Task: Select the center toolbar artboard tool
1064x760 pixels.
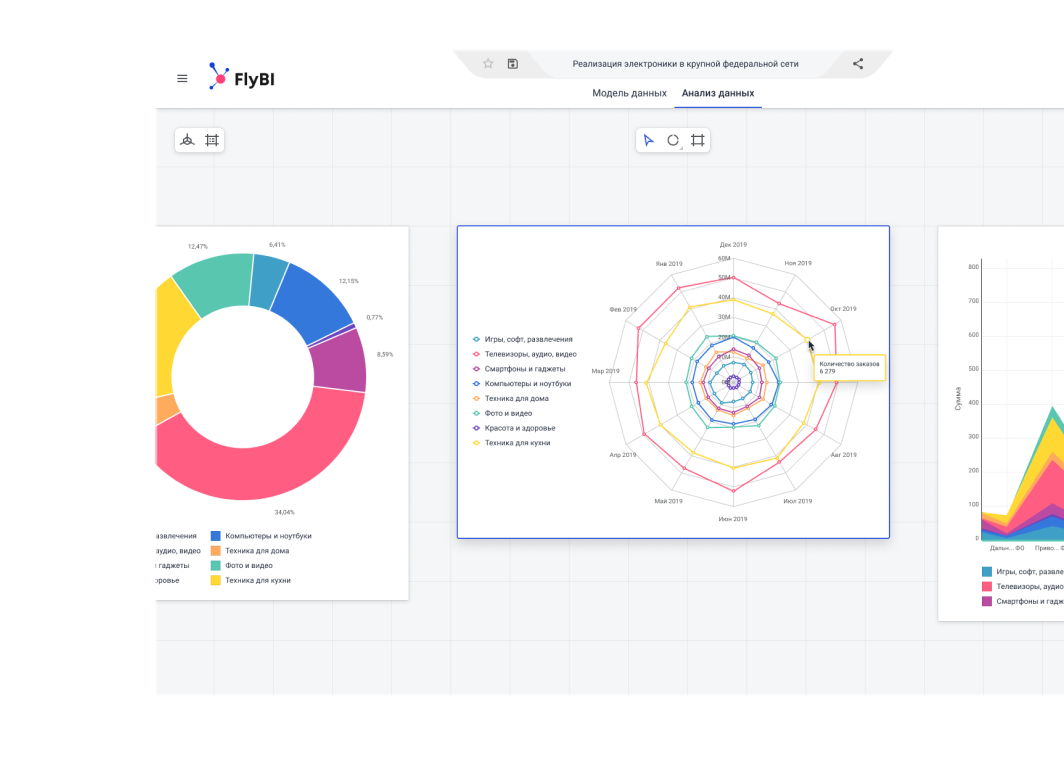Action: (698, 140)
